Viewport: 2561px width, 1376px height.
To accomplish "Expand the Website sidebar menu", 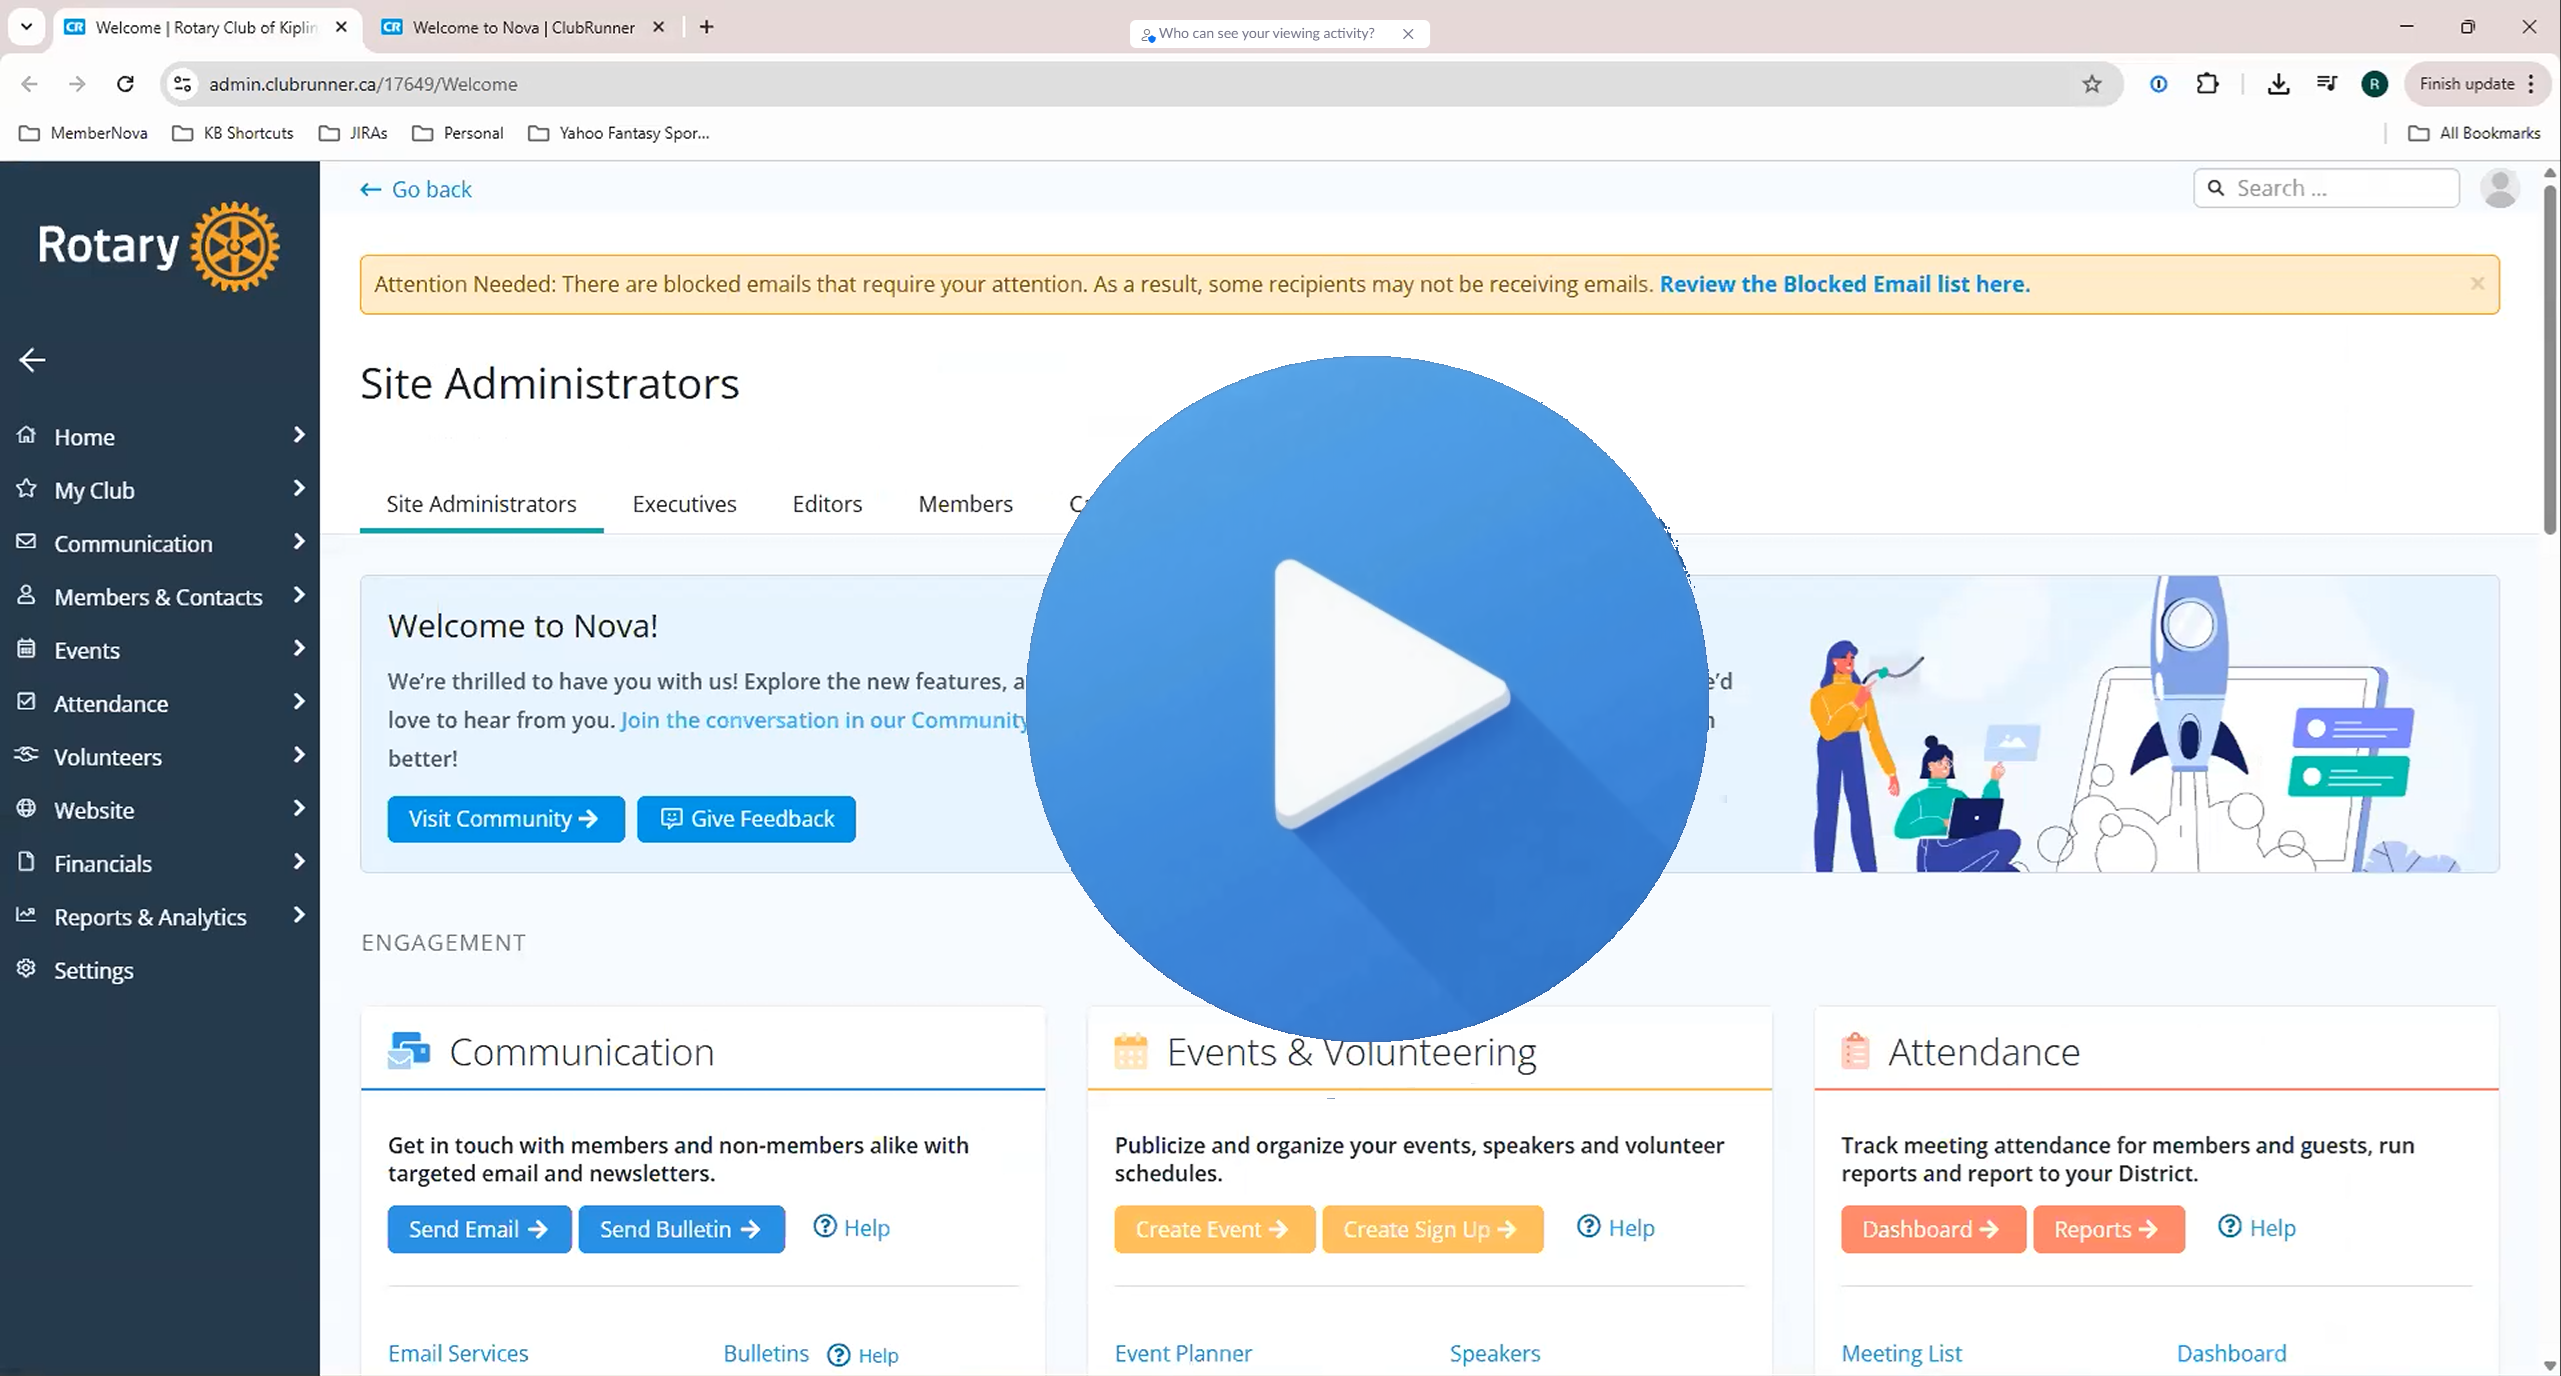I will click(x=297, y=808).
